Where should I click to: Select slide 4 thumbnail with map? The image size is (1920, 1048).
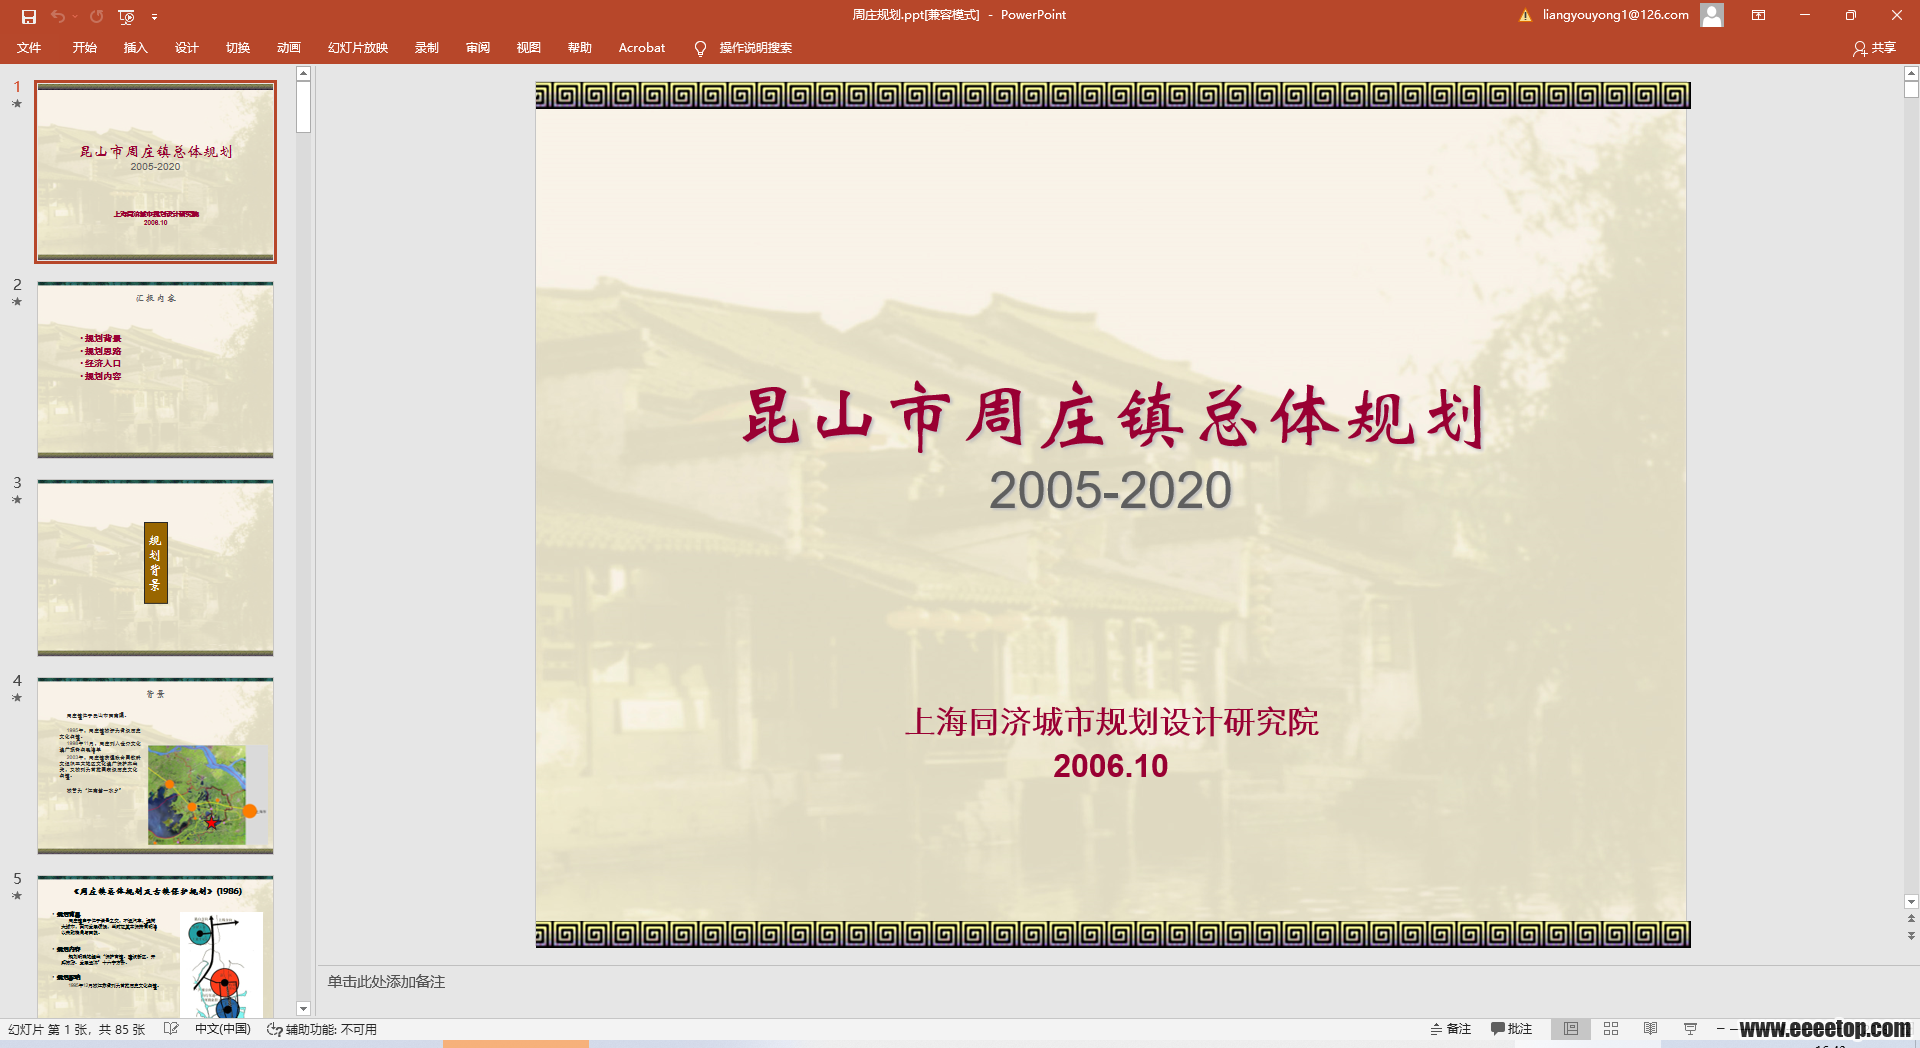click(x=155, y=766)
